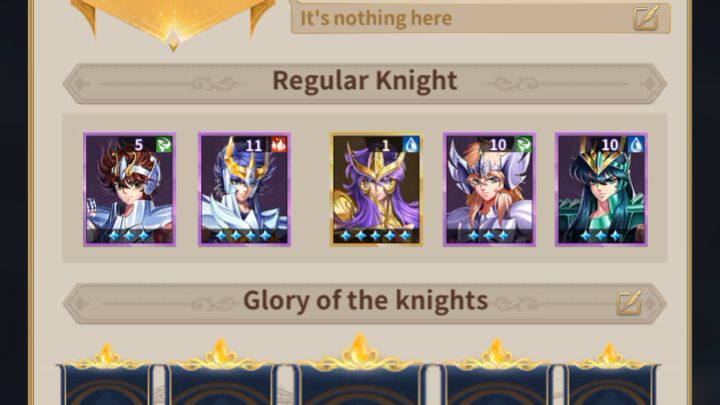Tap the water element icon on the gold knight
The width and height of the screenshot is (720, 405).
[x=411, y=145]
